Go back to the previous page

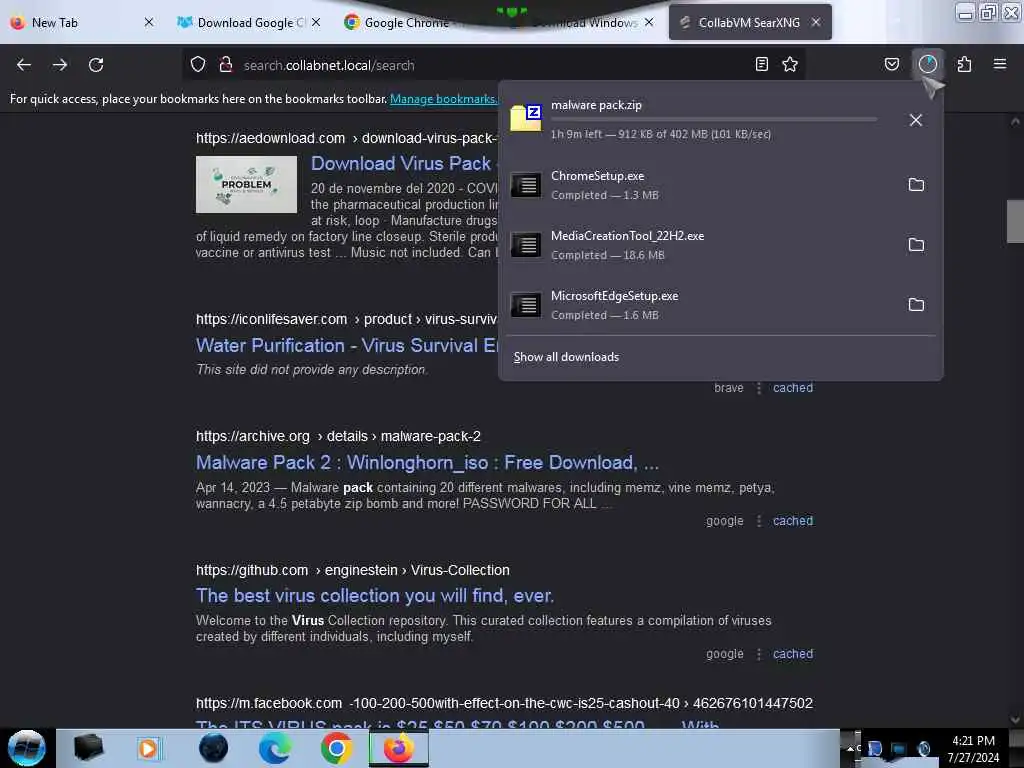coord(24,65)
